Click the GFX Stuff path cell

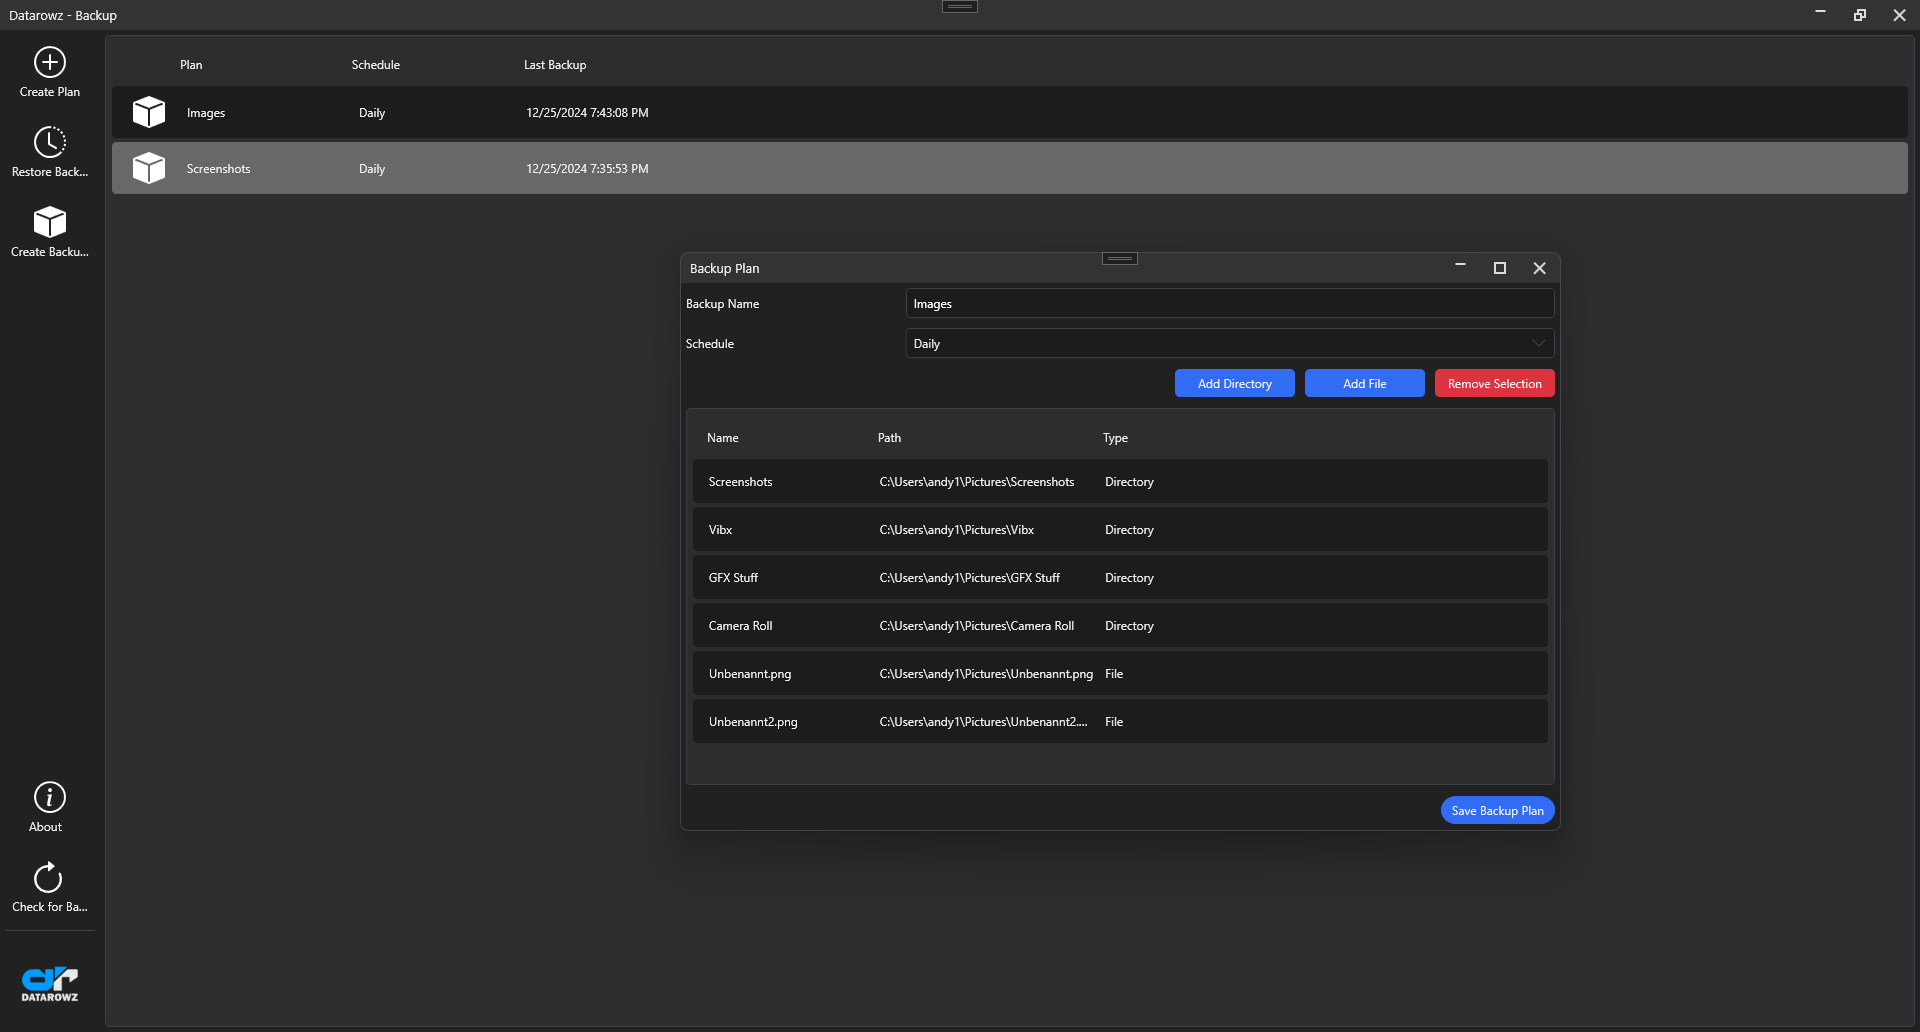[x=969, y=578]
